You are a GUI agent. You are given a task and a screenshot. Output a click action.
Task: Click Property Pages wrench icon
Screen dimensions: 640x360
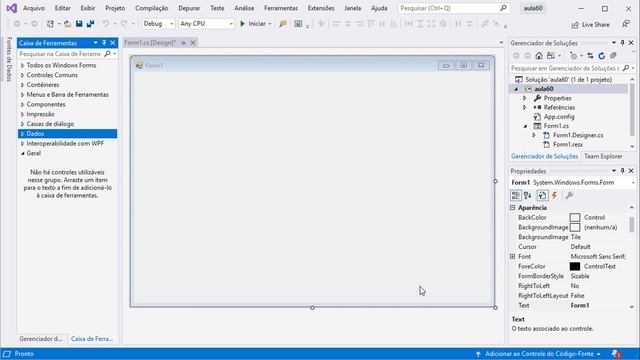(569, 196)
